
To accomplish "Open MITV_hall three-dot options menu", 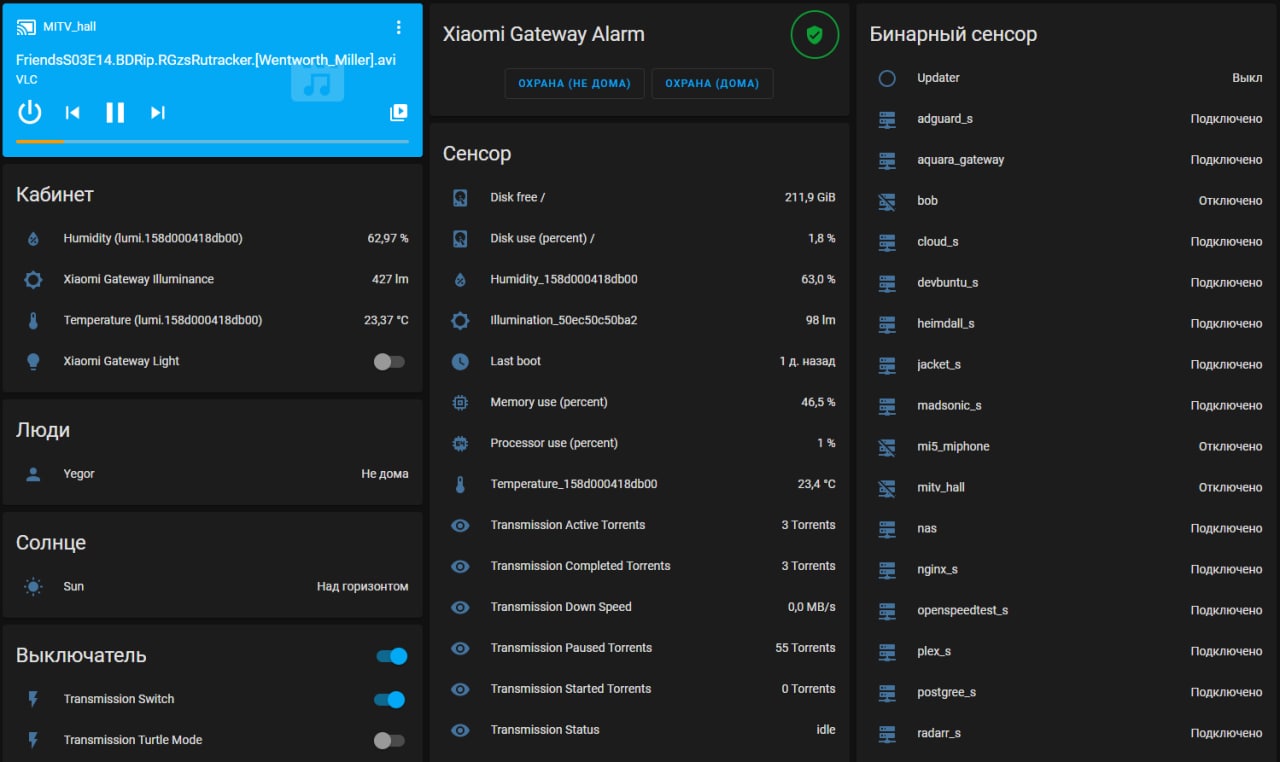I will [398, 27].
